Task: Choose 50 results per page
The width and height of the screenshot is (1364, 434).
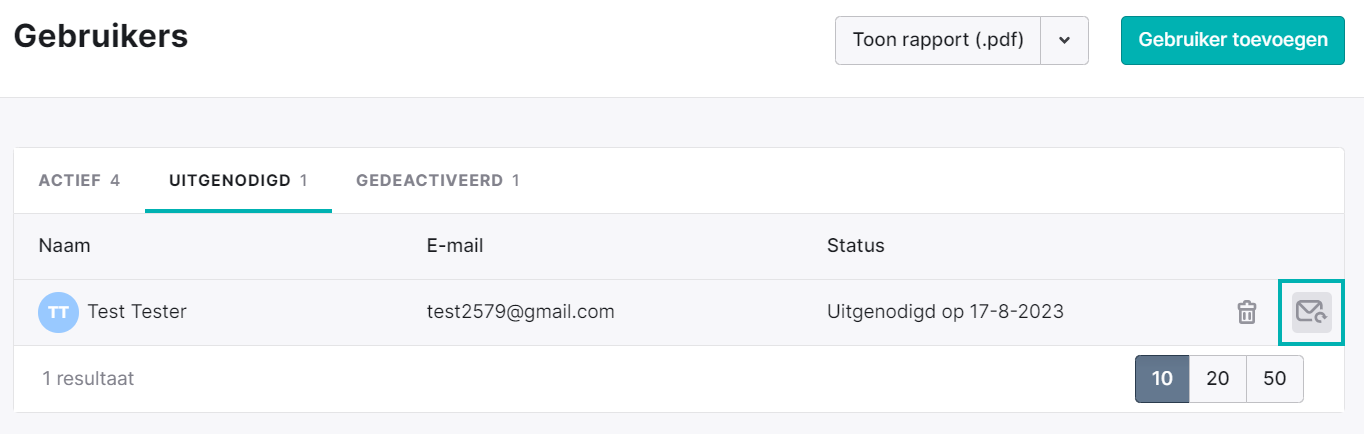Action: pyautogui.click(x=1275, y=379)
